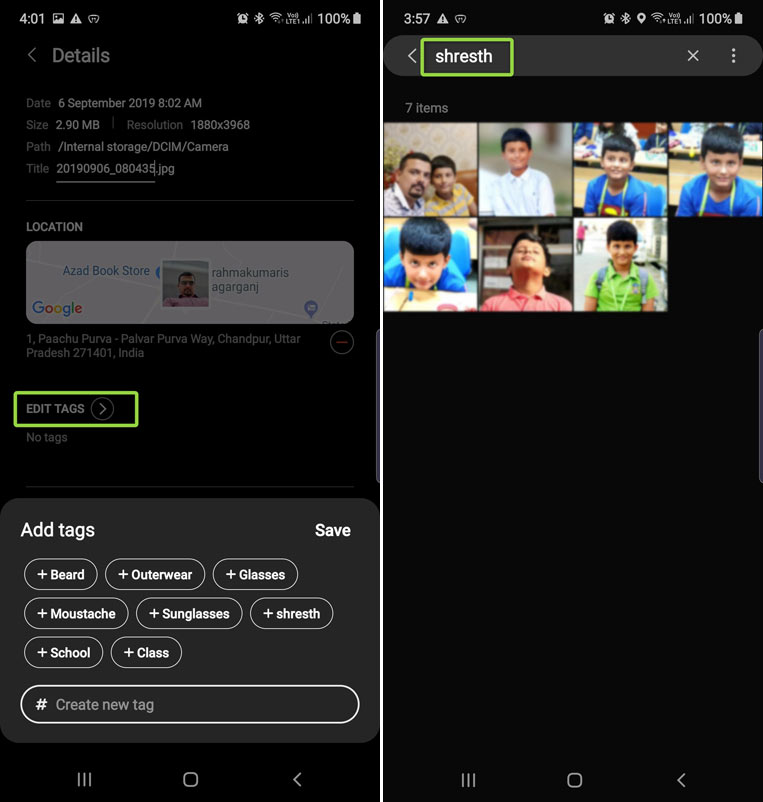Add the Glasses tag
This screenshot has width=763, height=802.
tap(255, 574)
